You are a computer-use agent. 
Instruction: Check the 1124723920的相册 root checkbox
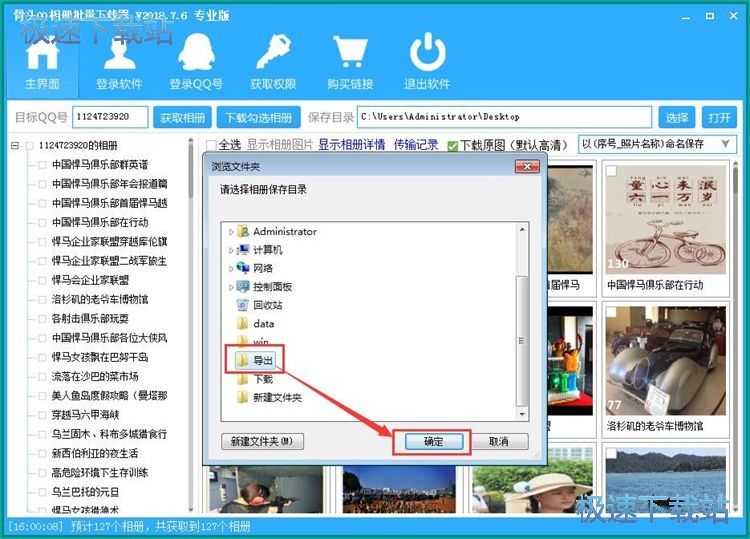point(30,145)
